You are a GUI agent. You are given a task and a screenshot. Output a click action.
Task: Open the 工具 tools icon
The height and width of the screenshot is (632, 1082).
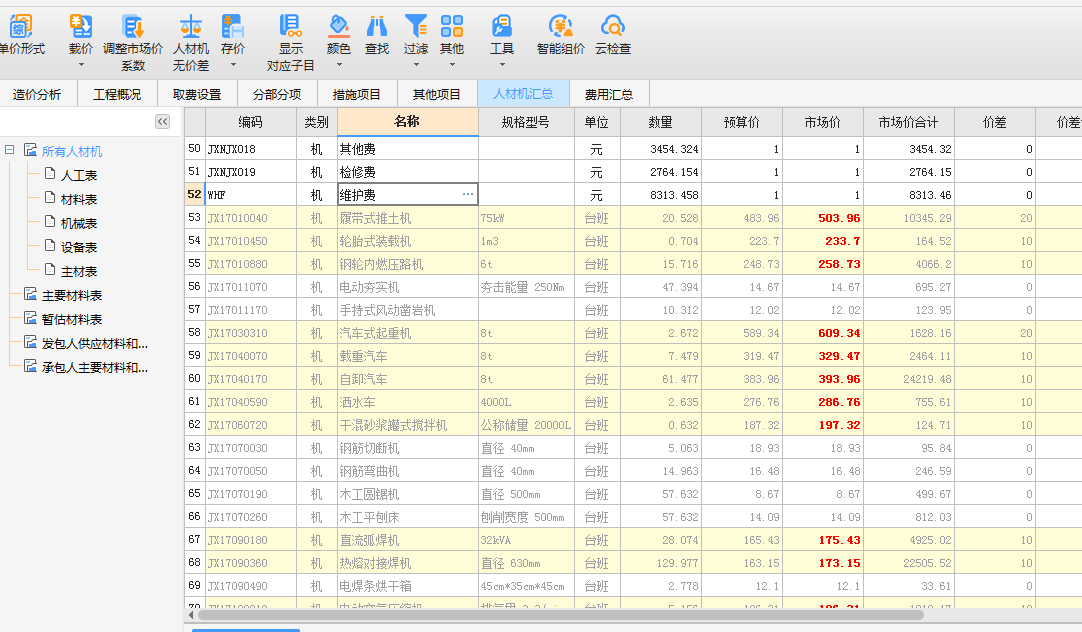click(x=502, y=27)
